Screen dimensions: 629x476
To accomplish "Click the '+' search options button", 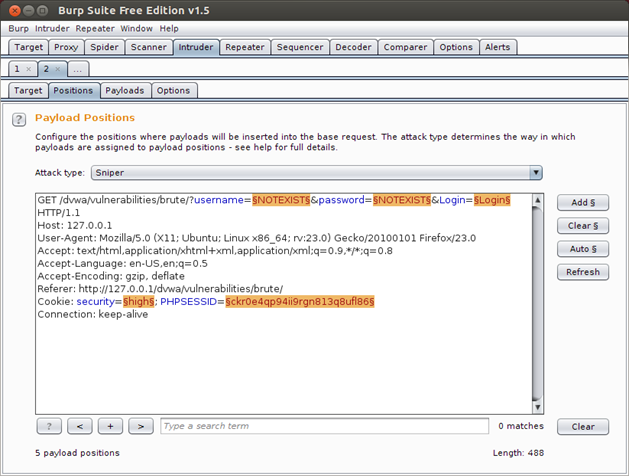I will tap(110, 426).
